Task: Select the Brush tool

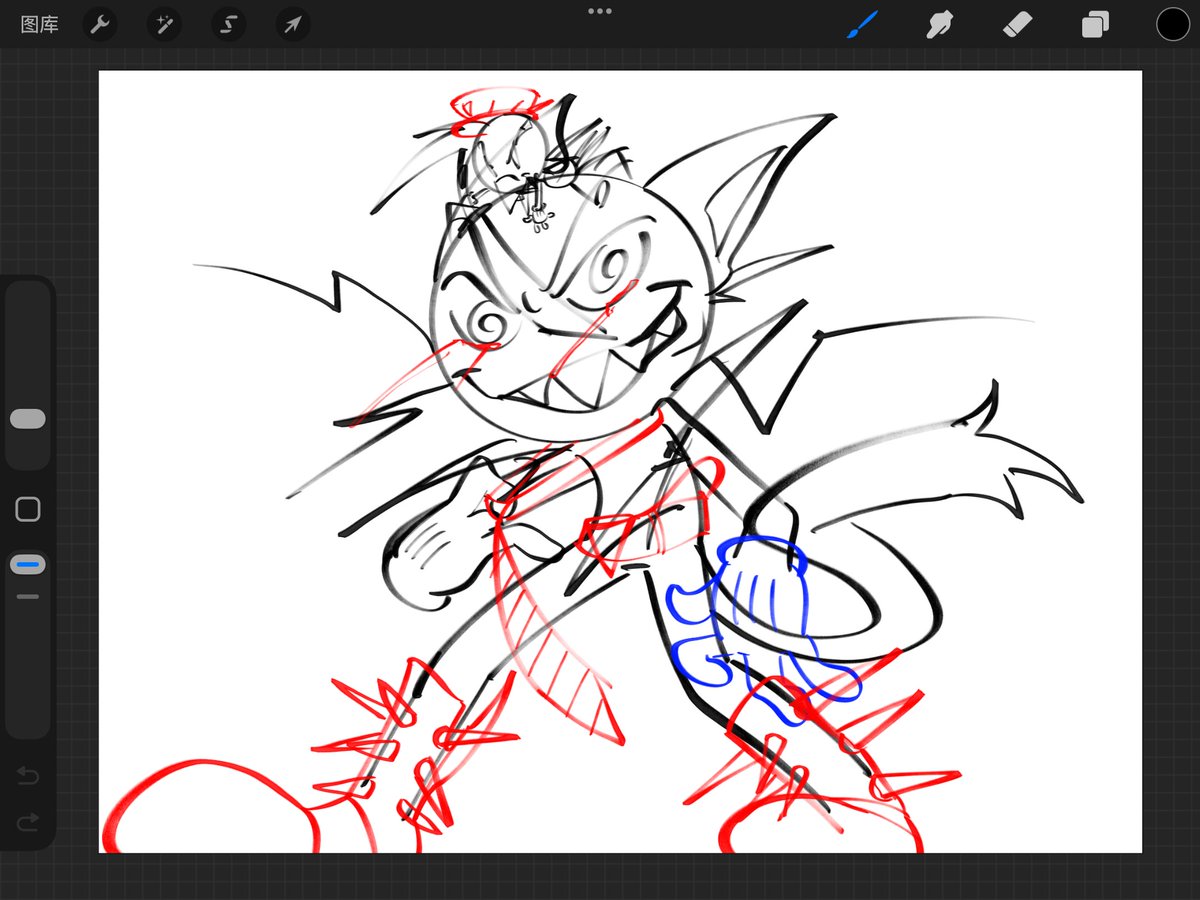Action: pyautogui.click(x=862, y=25)
